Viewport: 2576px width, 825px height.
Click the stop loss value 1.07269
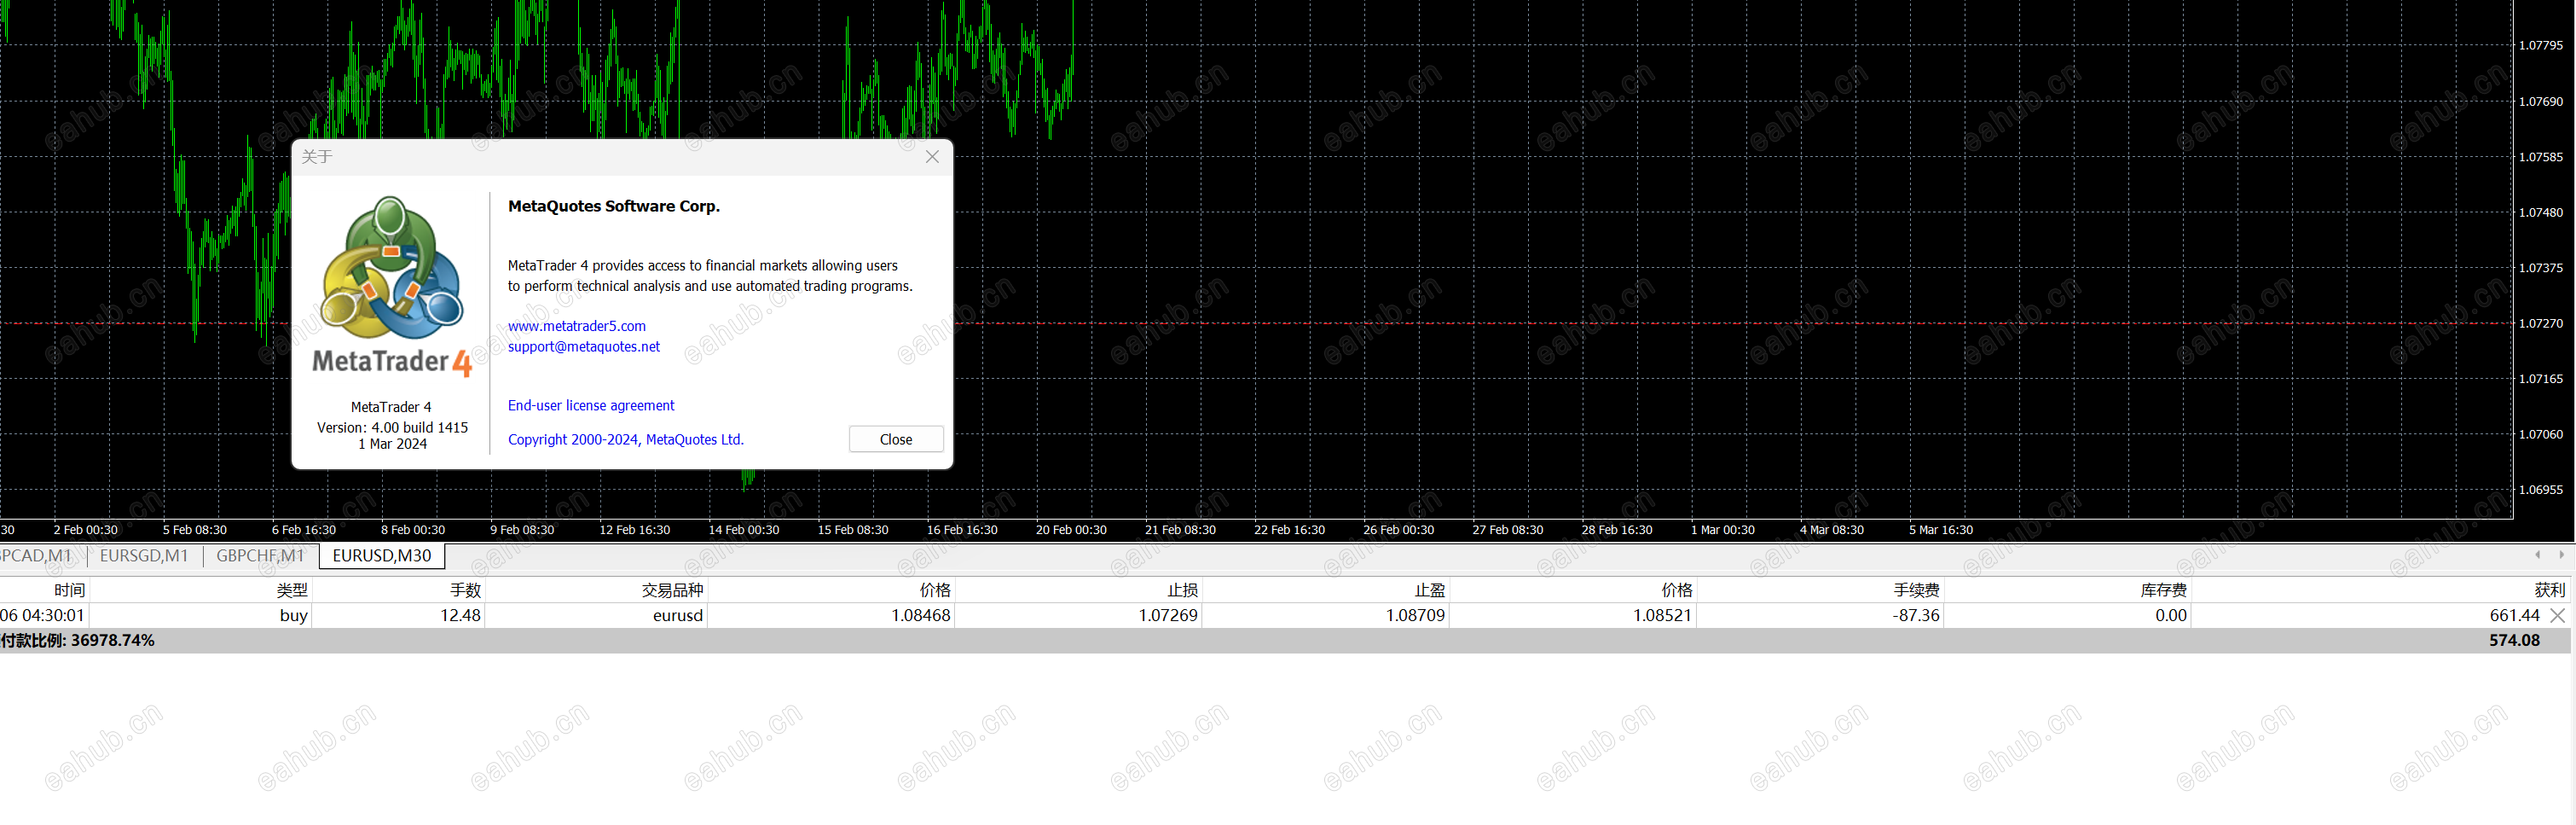click(x=1168, y=616)
